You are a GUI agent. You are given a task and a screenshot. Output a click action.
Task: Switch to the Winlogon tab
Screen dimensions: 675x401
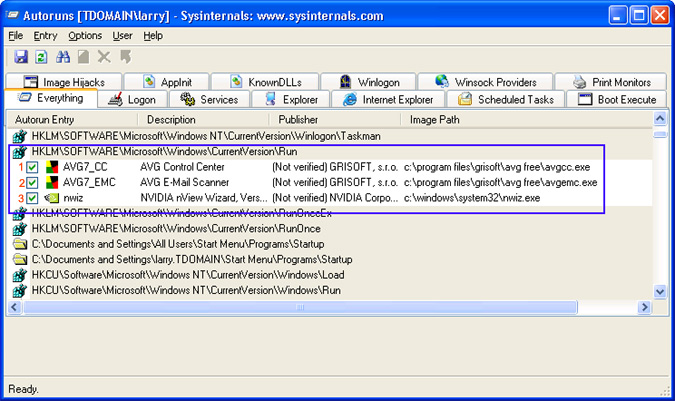[x=368, y=81]
